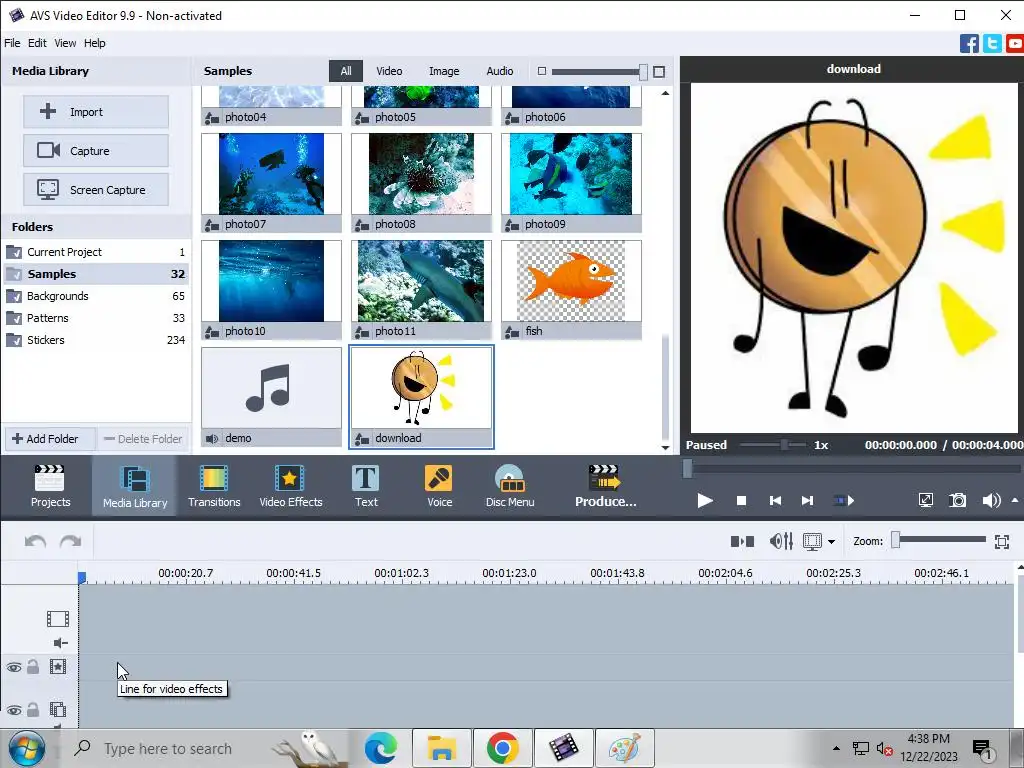Click the Screen Capture button
Screen dimensions: 1024x768
(96, 190)
